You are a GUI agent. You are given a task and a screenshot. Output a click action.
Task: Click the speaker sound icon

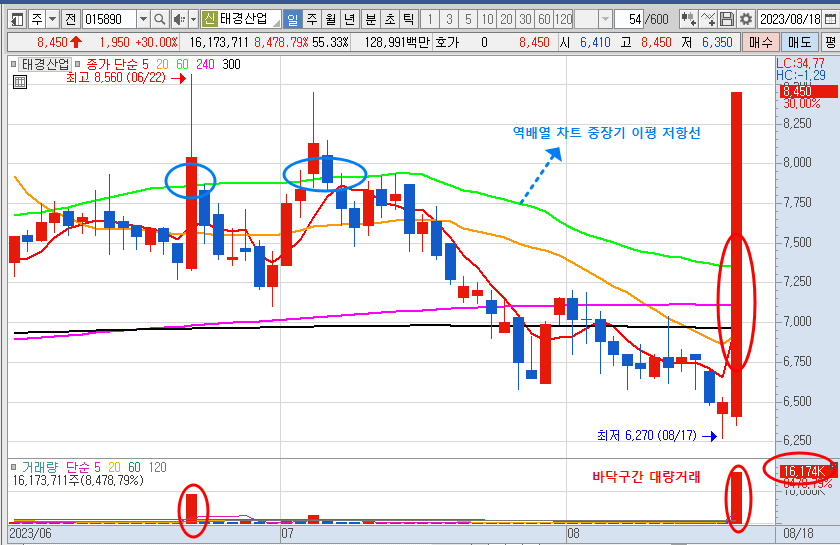coord(179,20)
